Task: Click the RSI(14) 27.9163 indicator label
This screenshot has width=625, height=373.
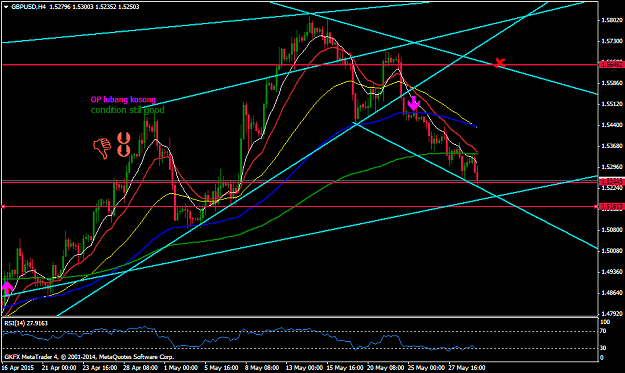Action: pyautogui.click(x=26, y=323)
